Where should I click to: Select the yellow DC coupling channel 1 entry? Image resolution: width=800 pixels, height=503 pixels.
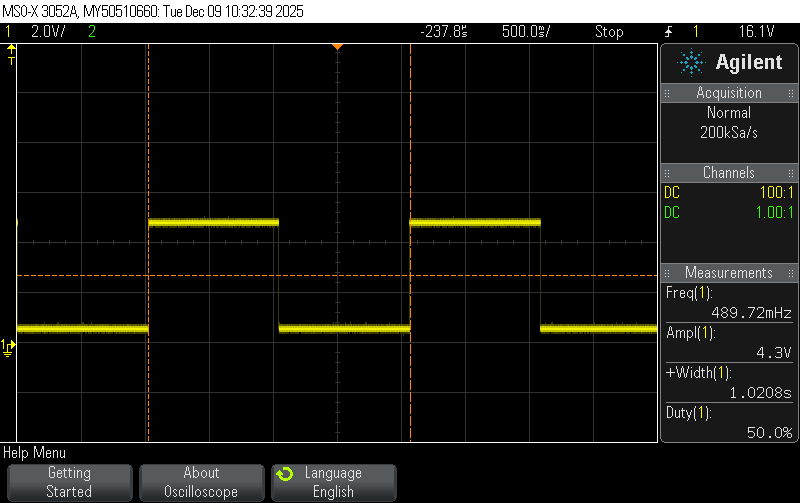(x=672, y=192)
